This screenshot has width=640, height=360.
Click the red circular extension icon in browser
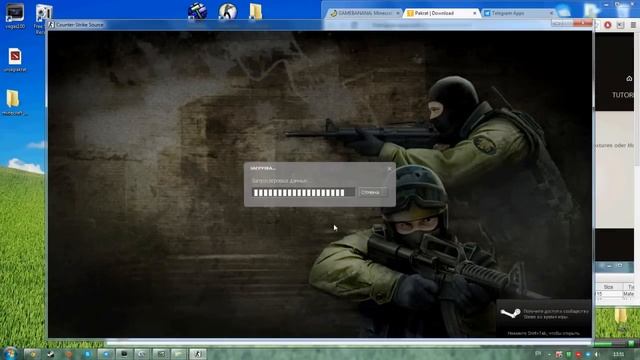coord(608,25)
